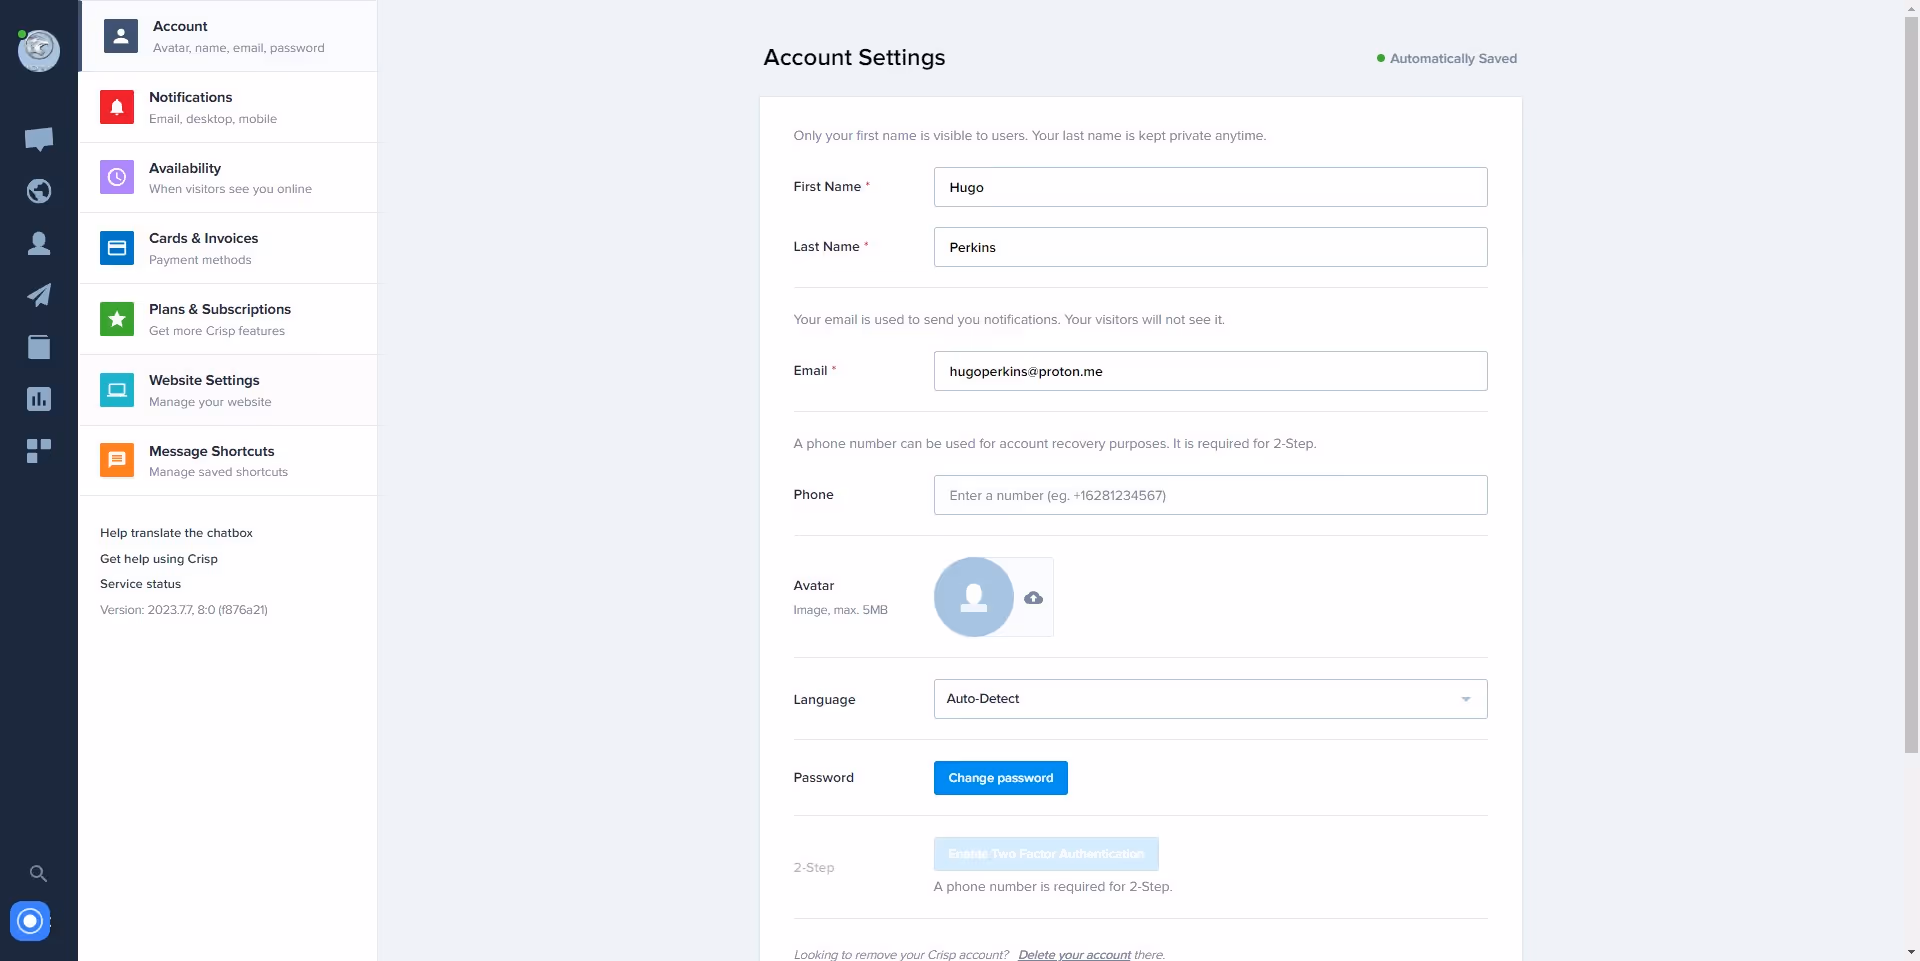This screenshot has width=1920, height=961.
Task: Open Availability settings section
Action: click(x=229, y=178)
